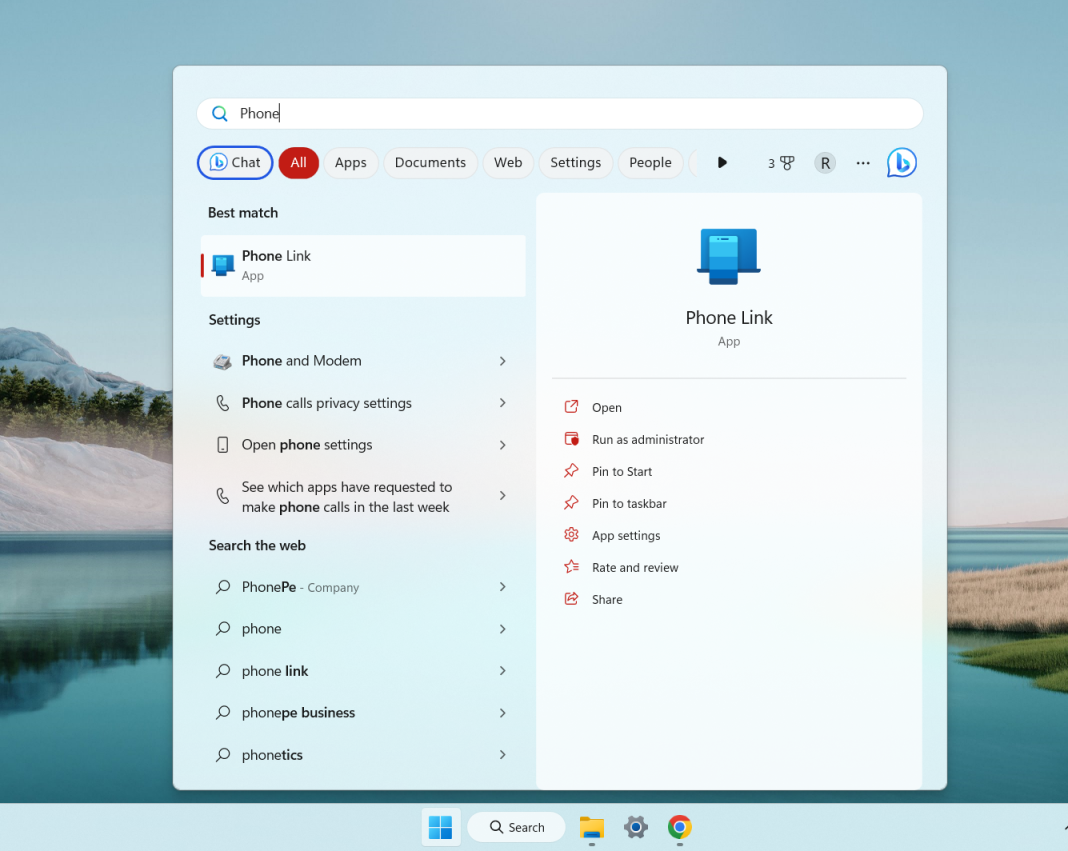Open the user account avatar "R"
This screenshot has width=1068, height=851.
(824, 162)
